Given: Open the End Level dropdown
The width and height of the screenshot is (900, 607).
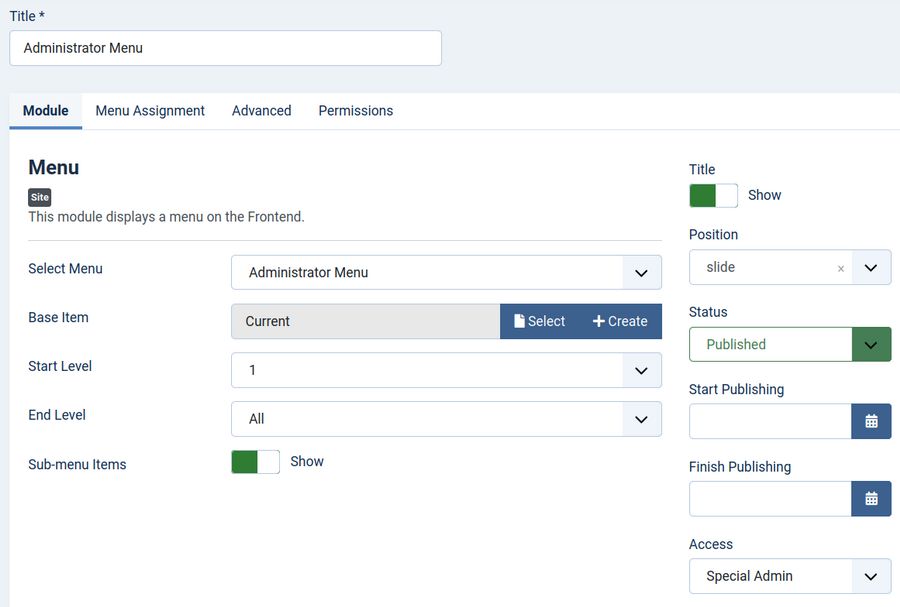Looking at the screenshot, I should click(641, 419).
